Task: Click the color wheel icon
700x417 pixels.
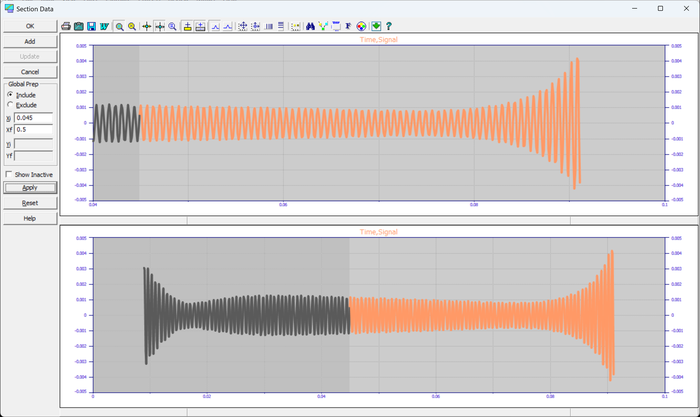Action: tap(361, 26)
